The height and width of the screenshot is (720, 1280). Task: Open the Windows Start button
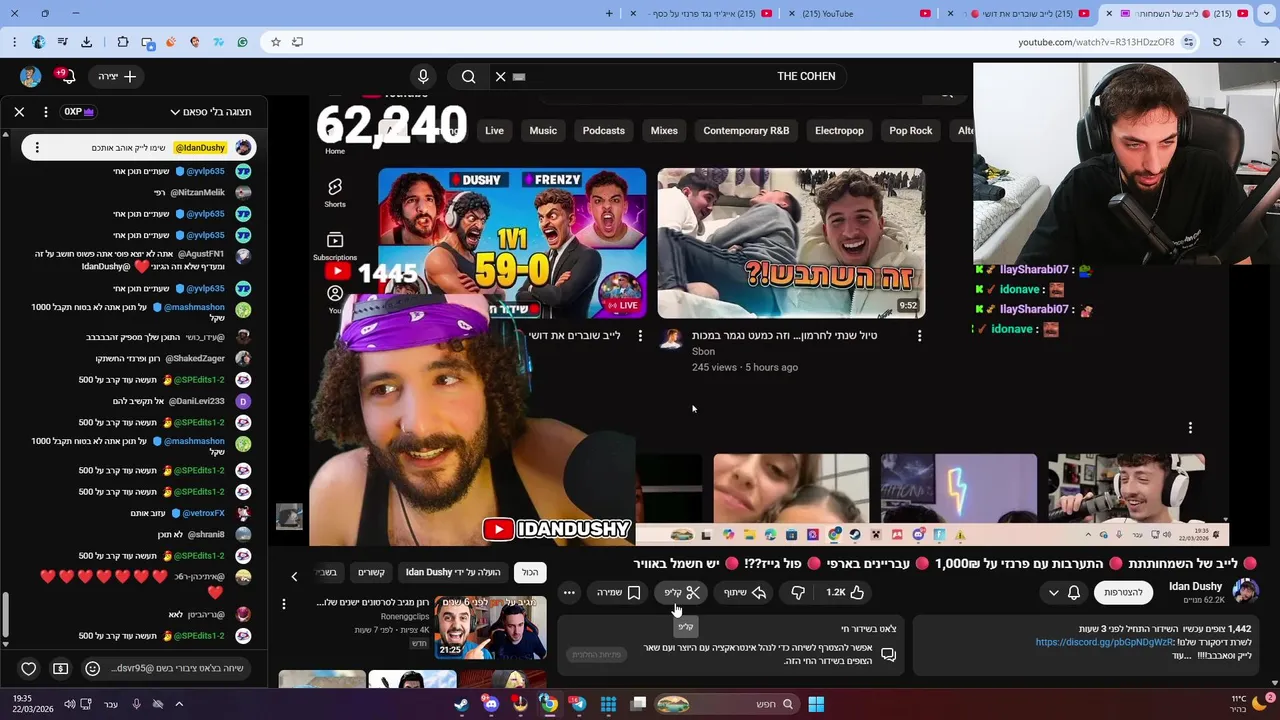(x=816, y=704)
